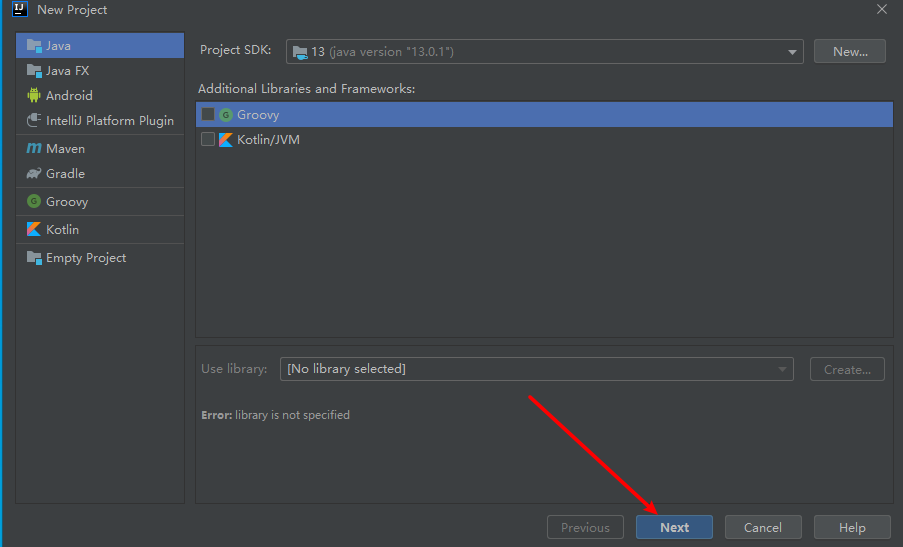Choose the Groovy project type in sidebar
Image resolution: width=903 pixels, height=547 pixels.
point(100,202)
